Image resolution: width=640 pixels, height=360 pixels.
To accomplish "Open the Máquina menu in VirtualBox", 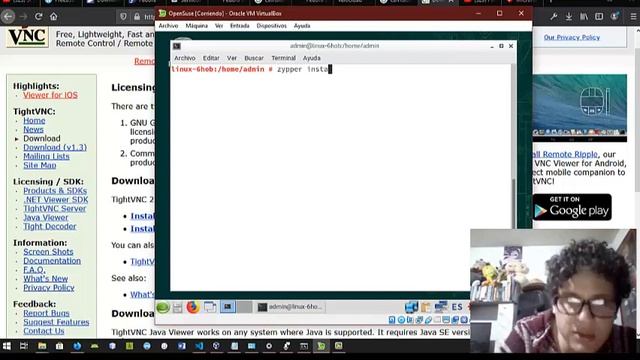I will (196, 26).
